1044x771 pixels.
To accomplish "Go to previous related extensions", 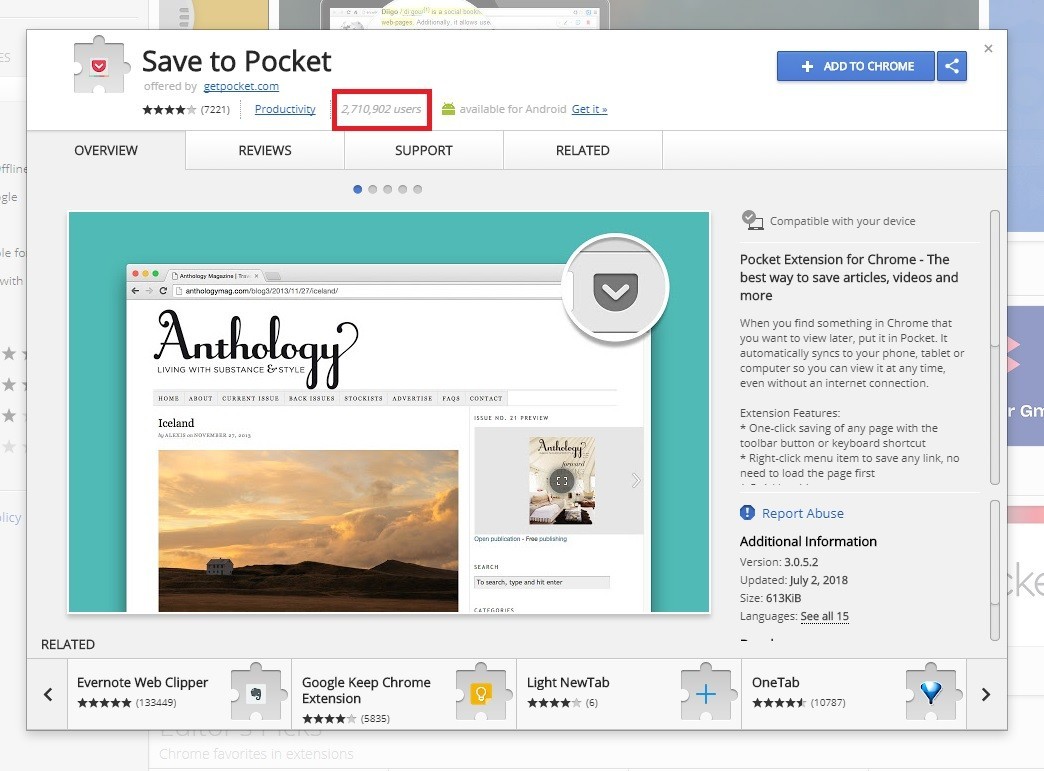I will tap(48, 694).
